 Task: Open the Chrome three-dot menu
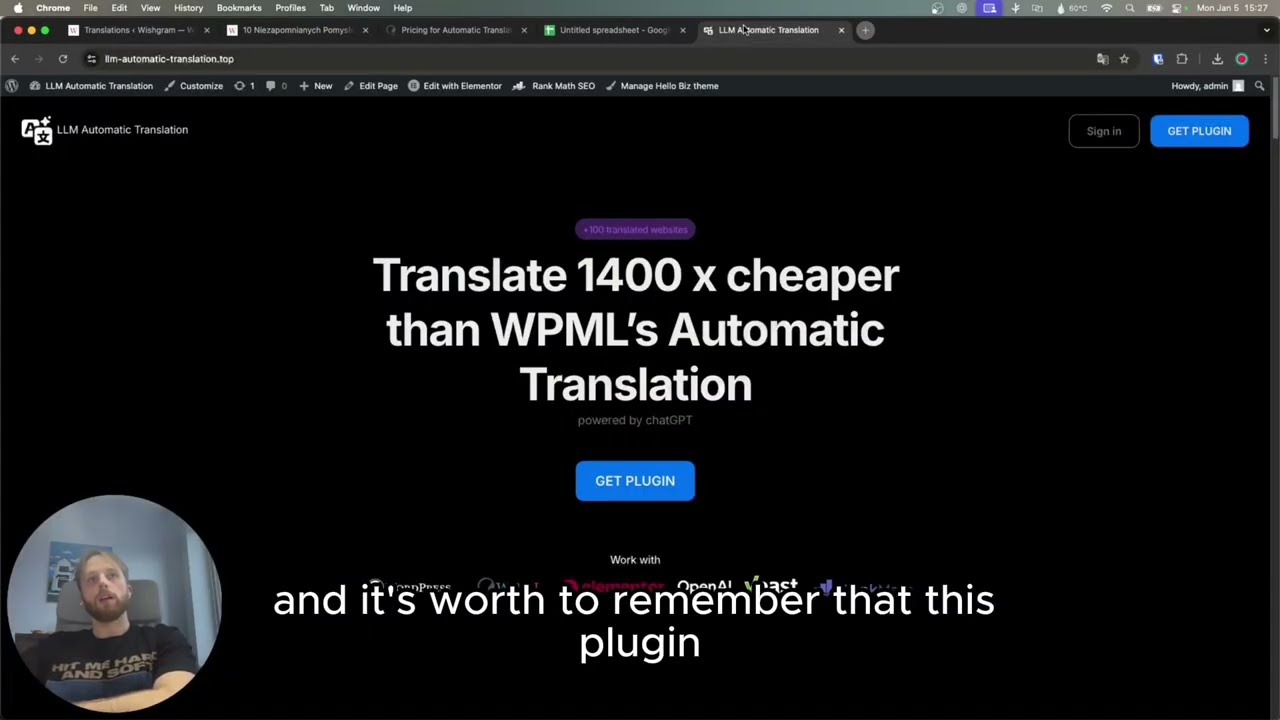pos(1265,59)
